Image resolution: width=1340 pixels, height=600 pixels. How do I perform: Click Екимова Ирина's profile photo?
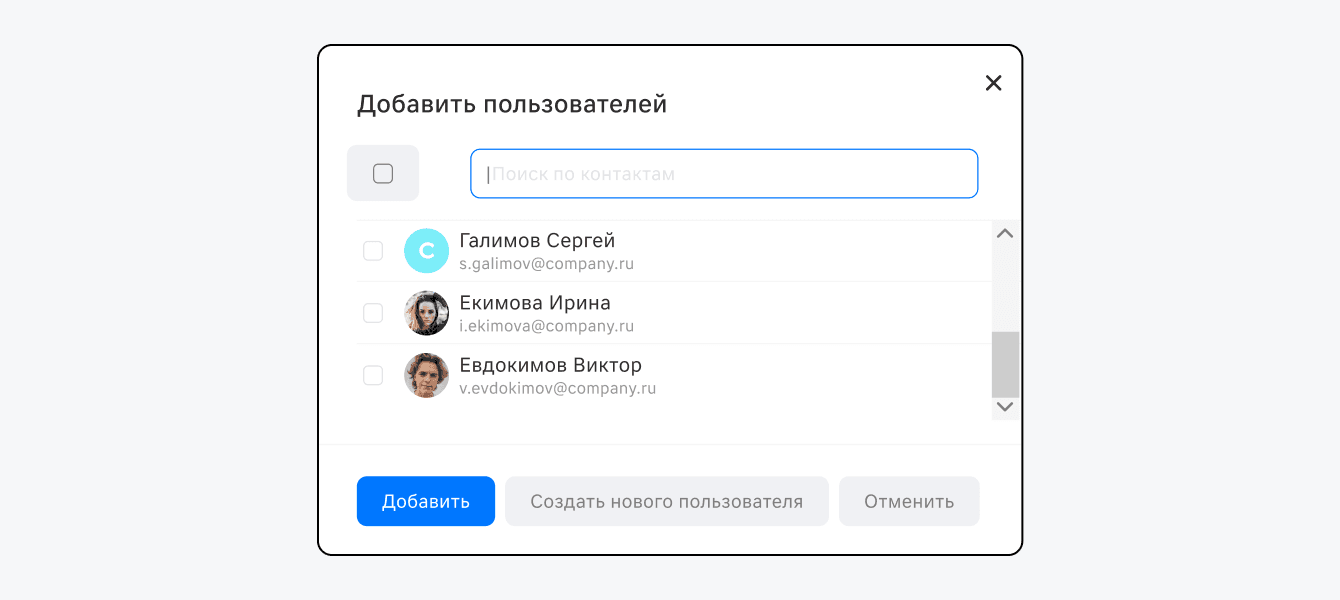click(426, 313)
